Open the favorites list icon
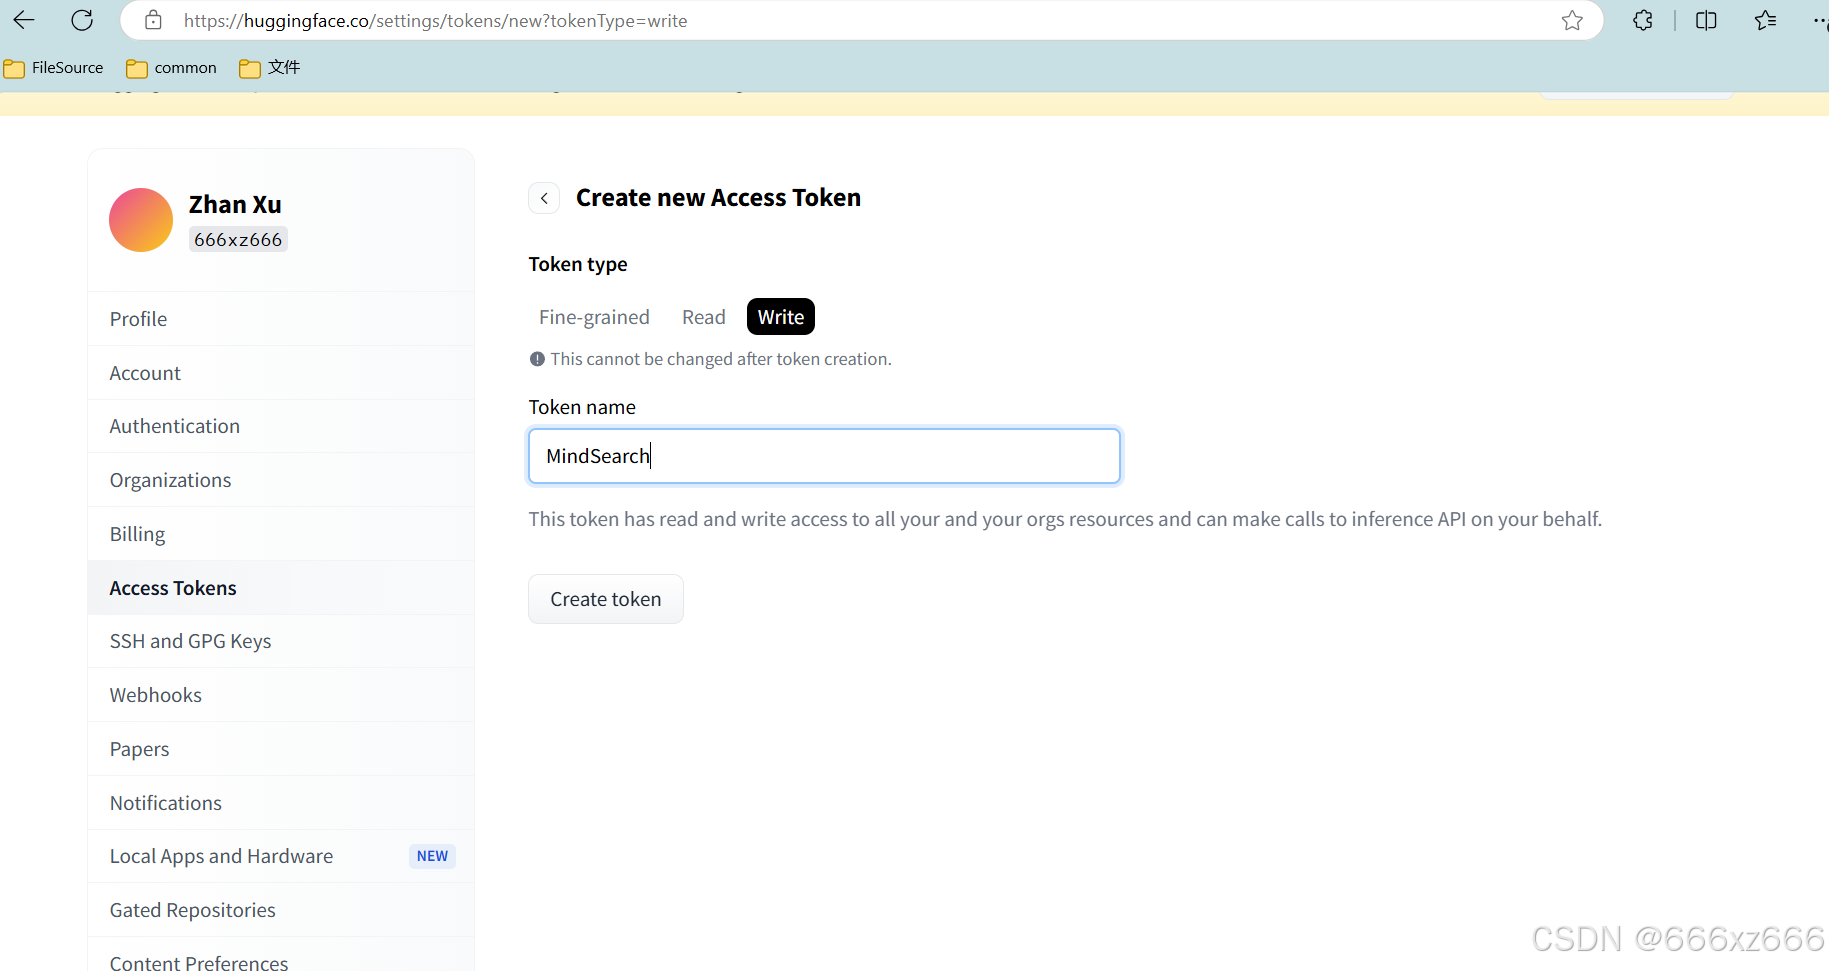 click(x=1765, y=20)
